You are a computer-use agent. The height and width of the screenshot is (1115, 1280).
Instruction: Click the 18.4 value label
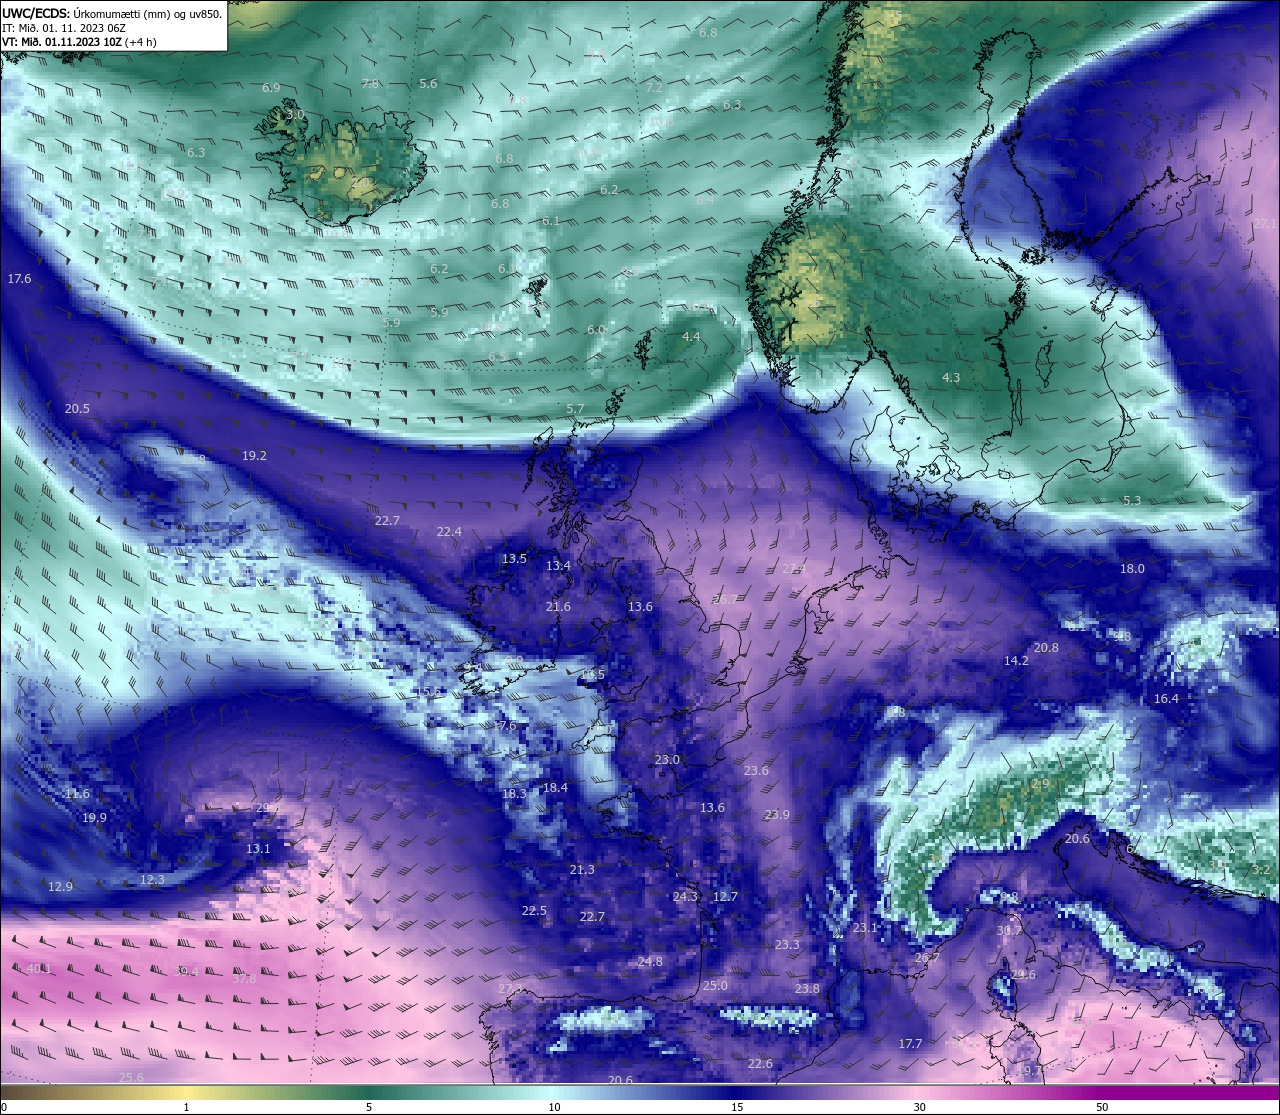click(x=555, y=788)
